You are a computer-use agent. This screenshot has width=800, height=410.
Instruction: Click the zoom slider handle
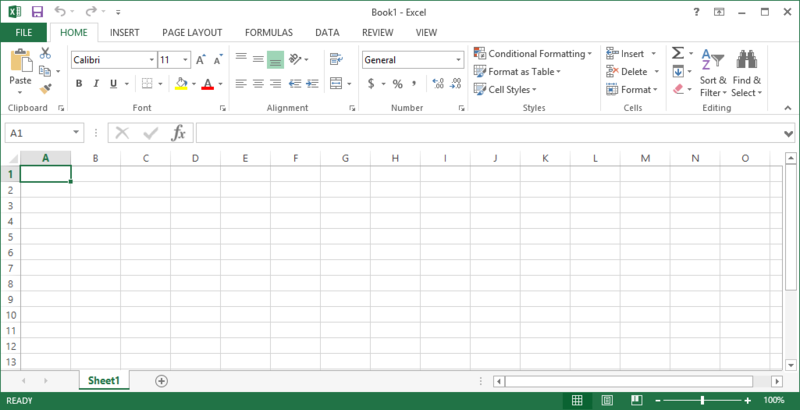(x=703, y=400)
